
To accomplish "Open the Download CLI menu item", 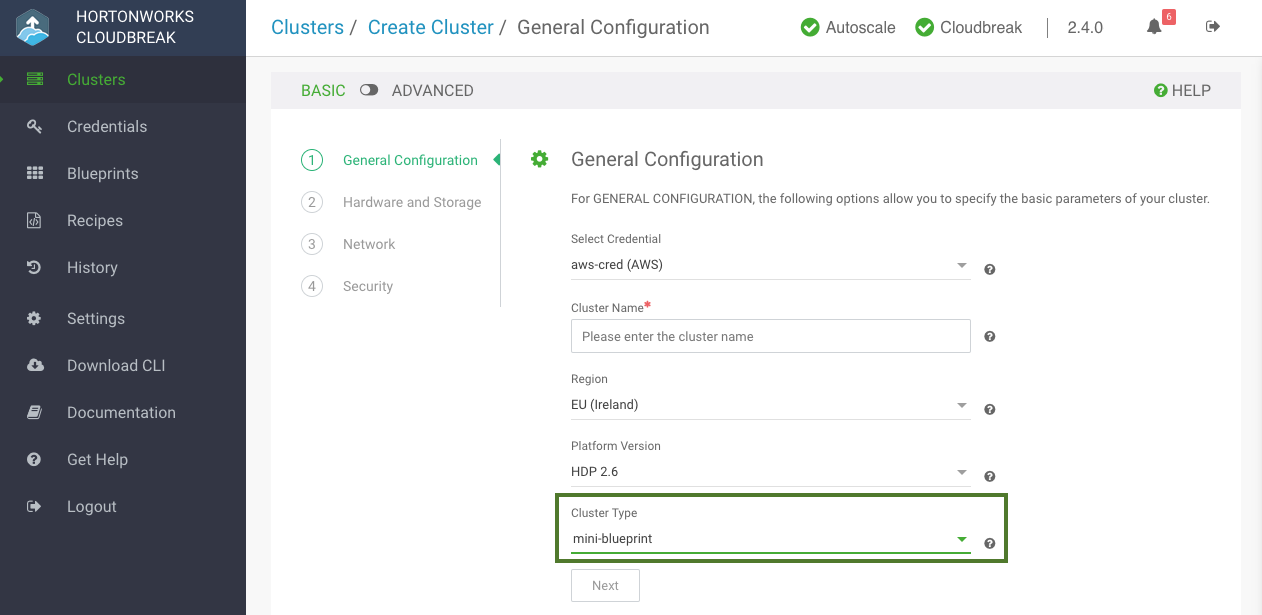I will (123, 365).
